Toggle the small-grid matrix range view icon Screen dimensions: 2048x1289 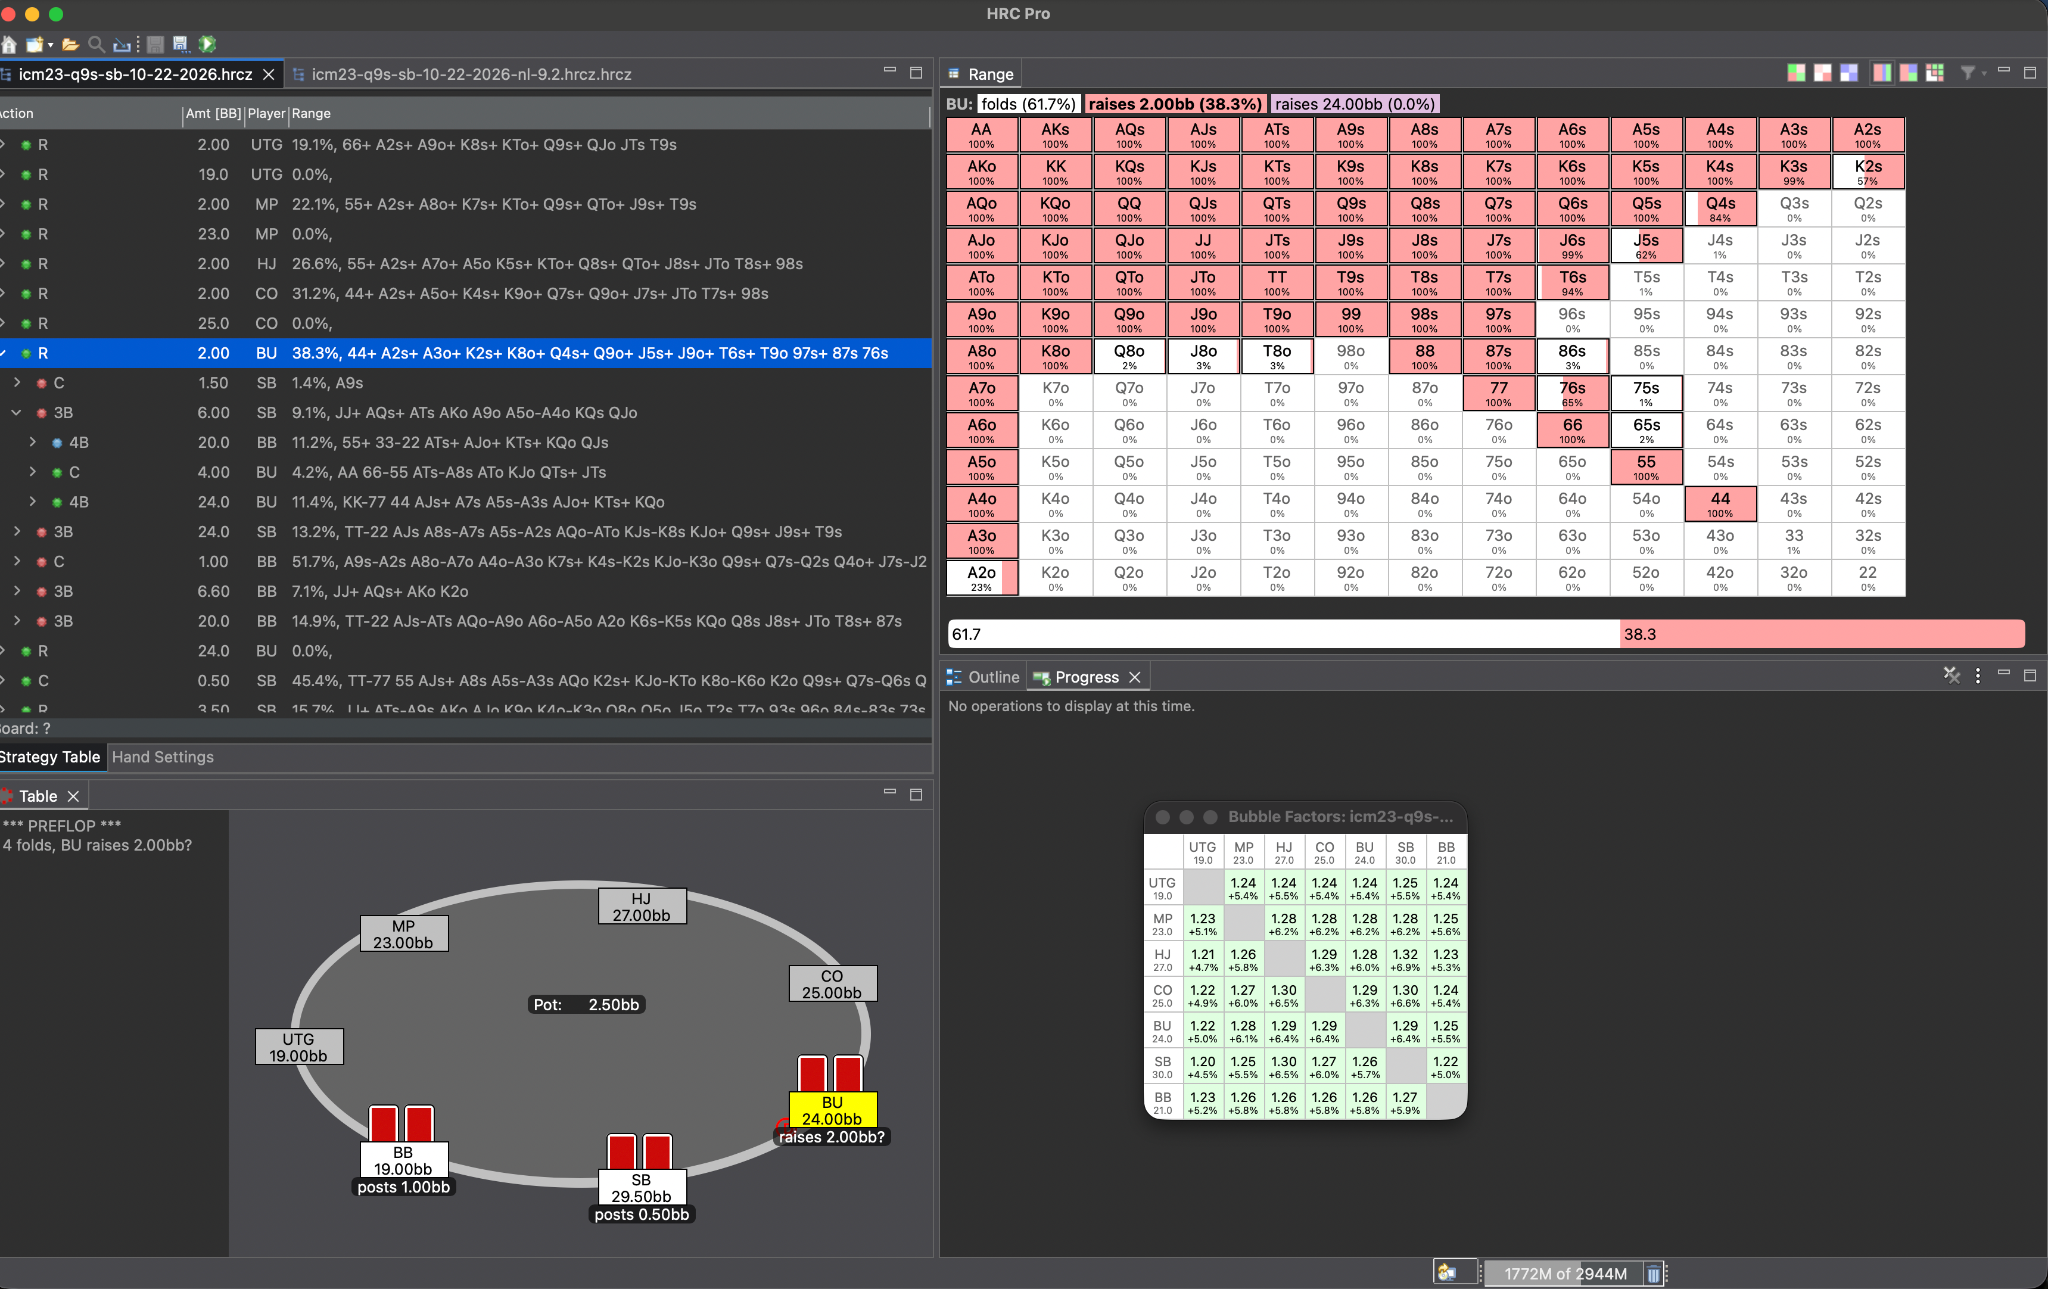[1935, 73]
